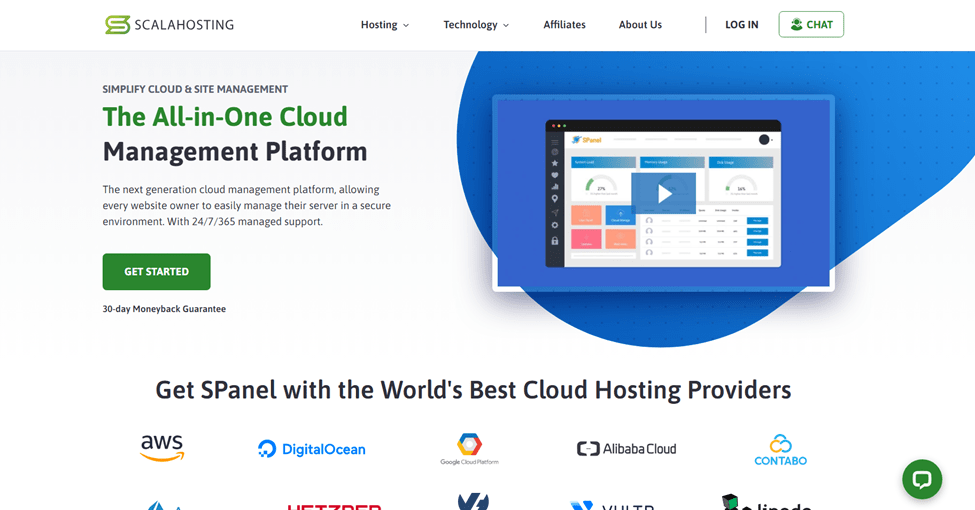Open the Affiliates menu item
This screenshot has height=510, width=975.
point(564,25)
